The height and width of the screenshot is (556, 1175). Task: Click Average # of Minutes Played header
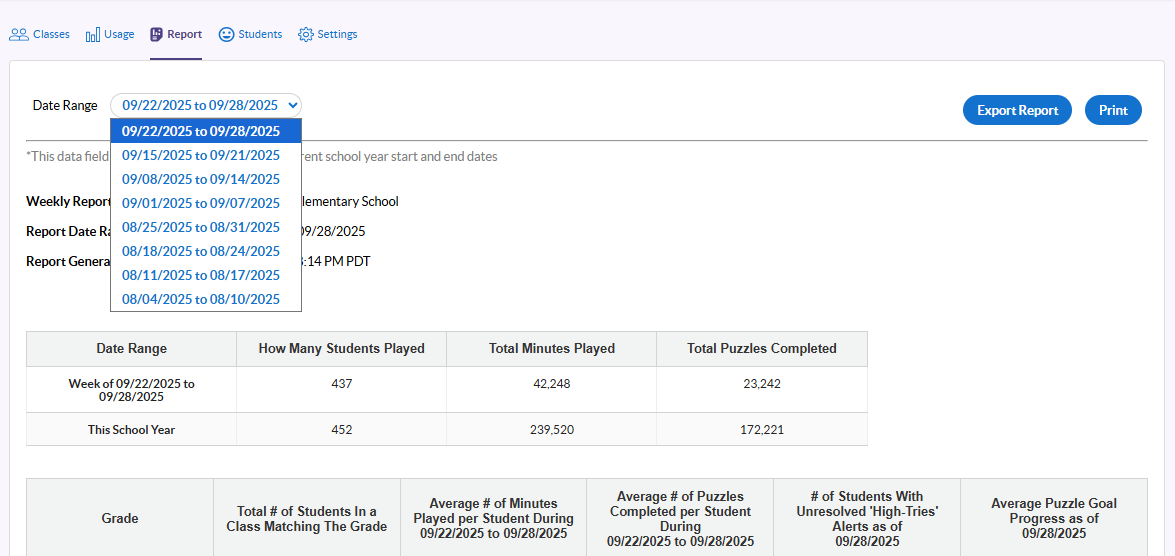click(493, 519)
